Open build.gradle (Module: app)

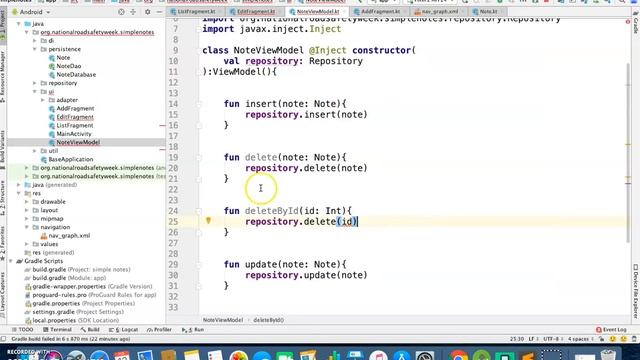[x=69, y=278]
